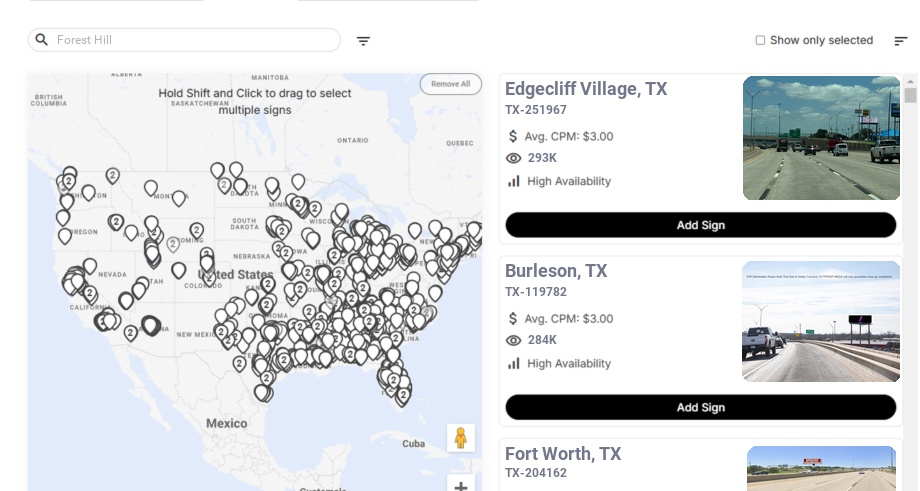Grab the Street View pegman icon
The image size is (920, 491).
pos(460,438)
